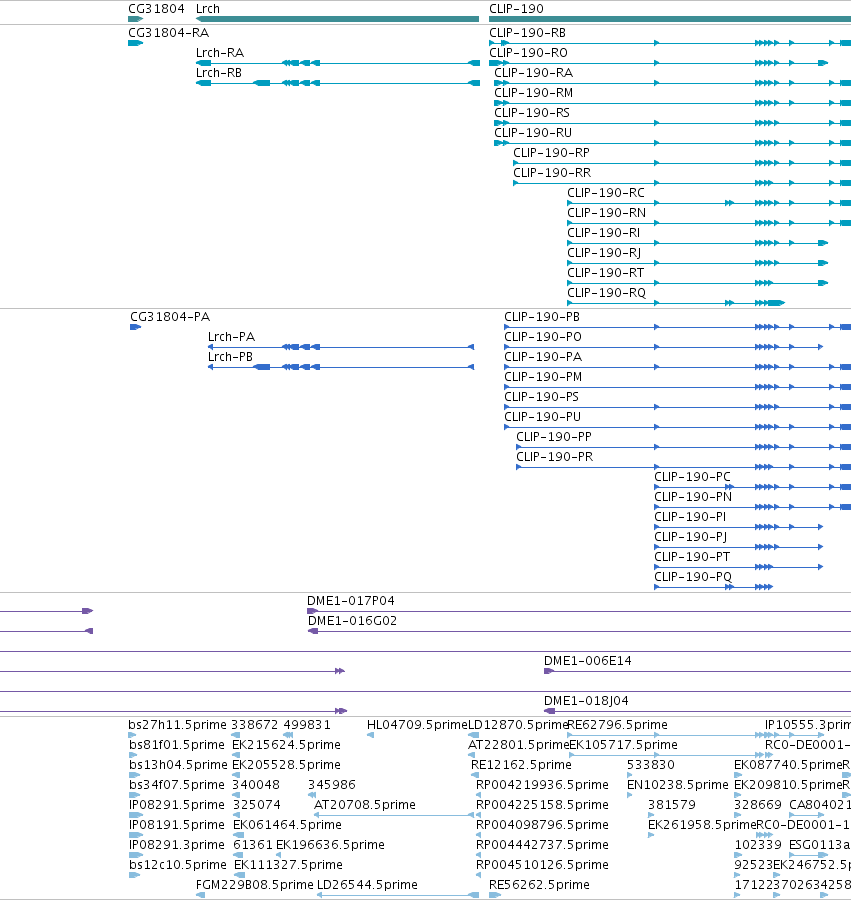
Task: Select EST RP004219936.5prime
Action: pos(542,785)
